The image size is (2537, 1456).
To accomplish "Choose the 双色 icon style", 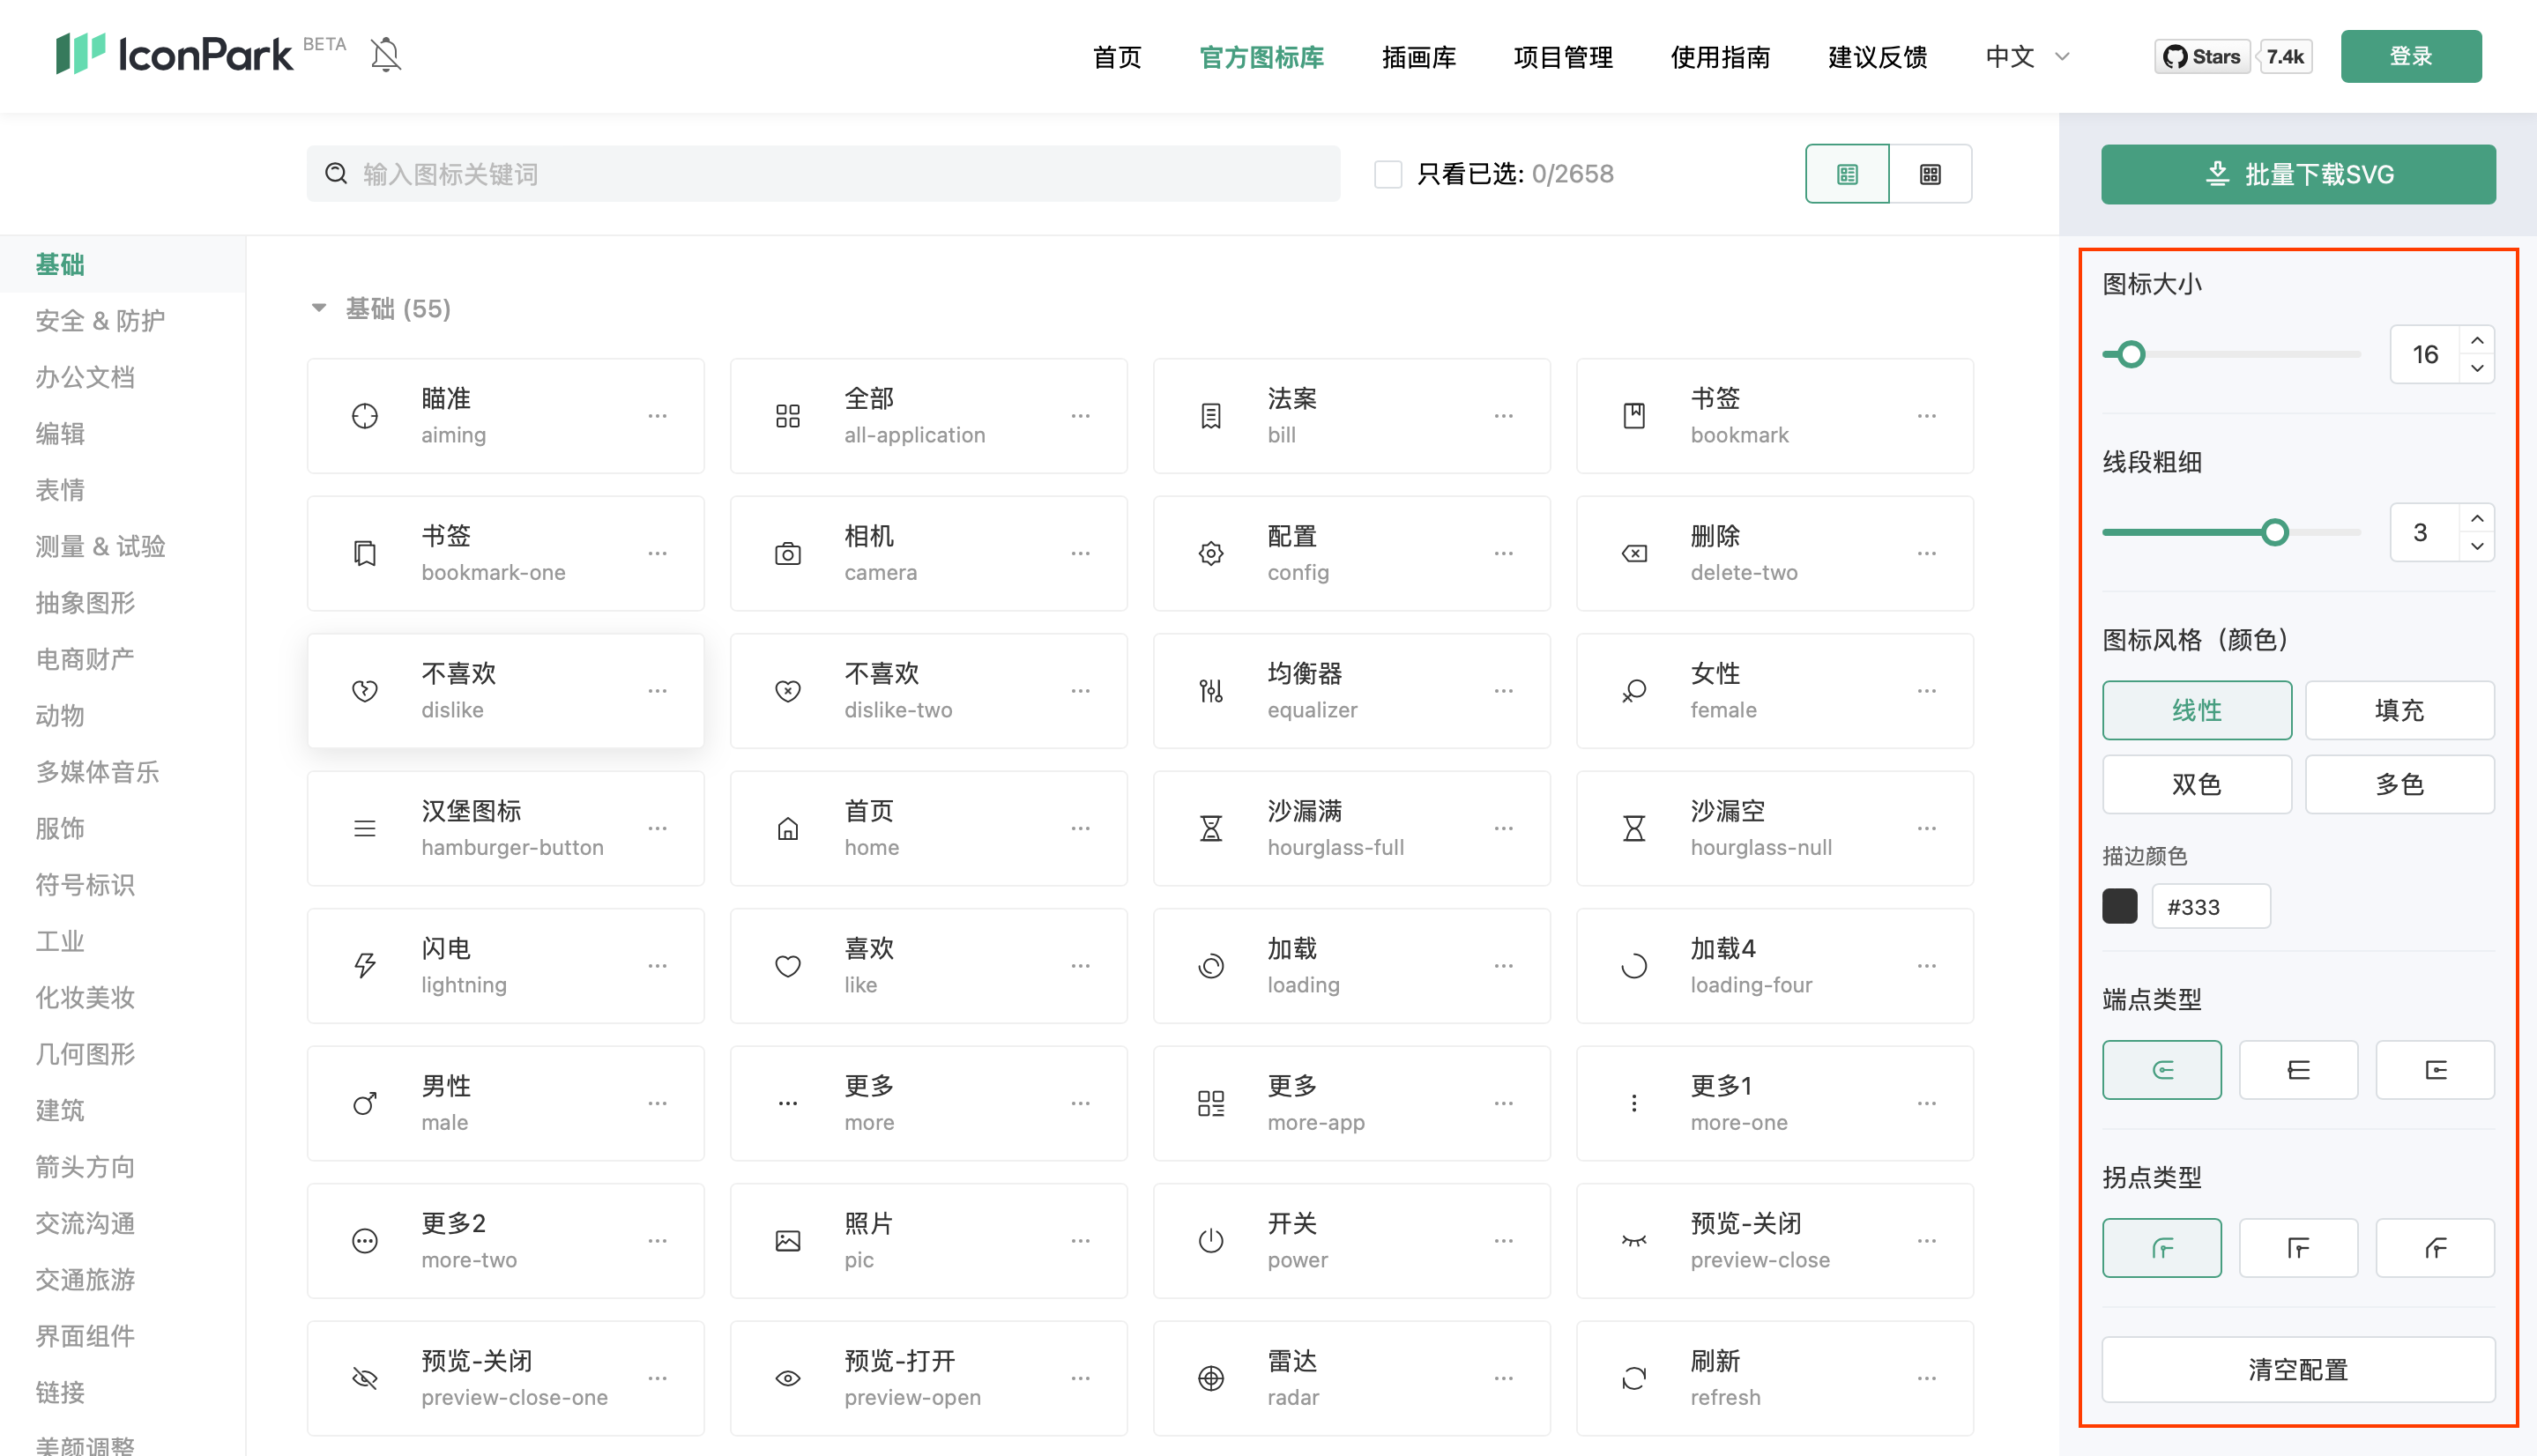I will [2196, 784].
